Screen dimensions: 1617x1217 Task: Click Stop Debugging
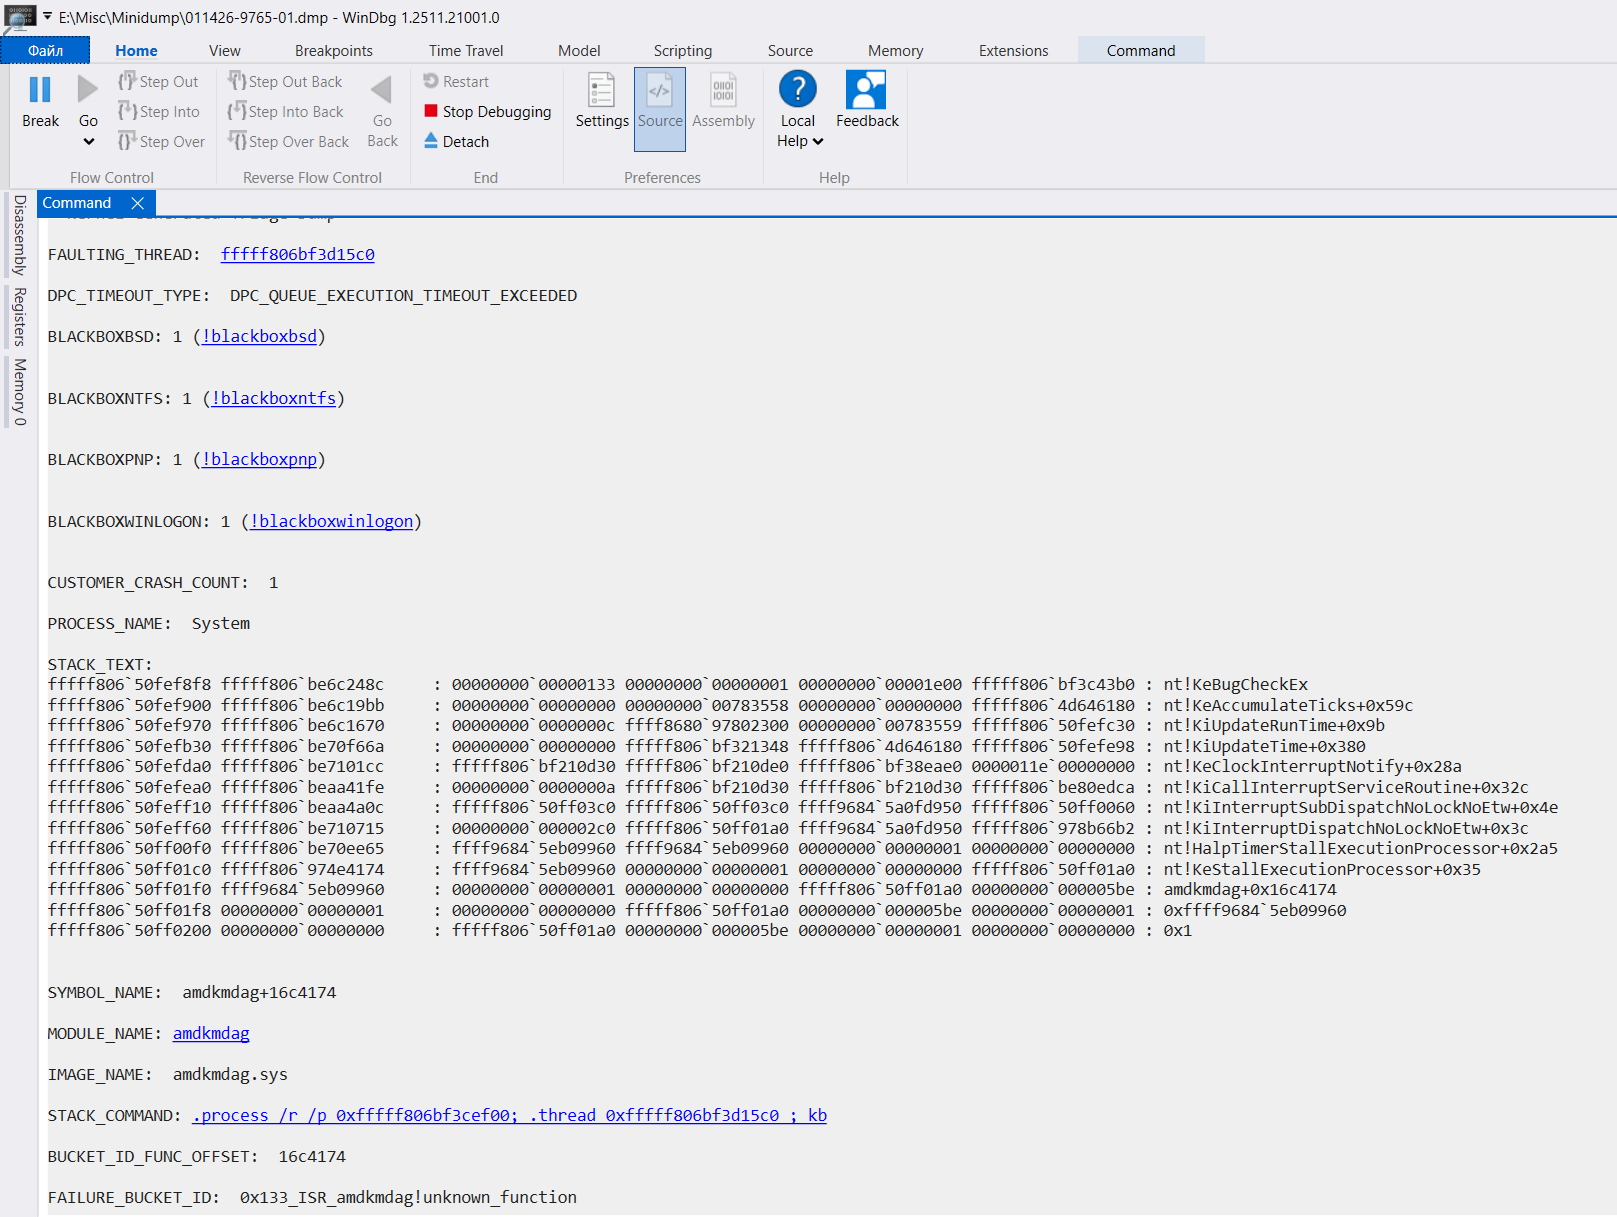click(x=487, y=112)
